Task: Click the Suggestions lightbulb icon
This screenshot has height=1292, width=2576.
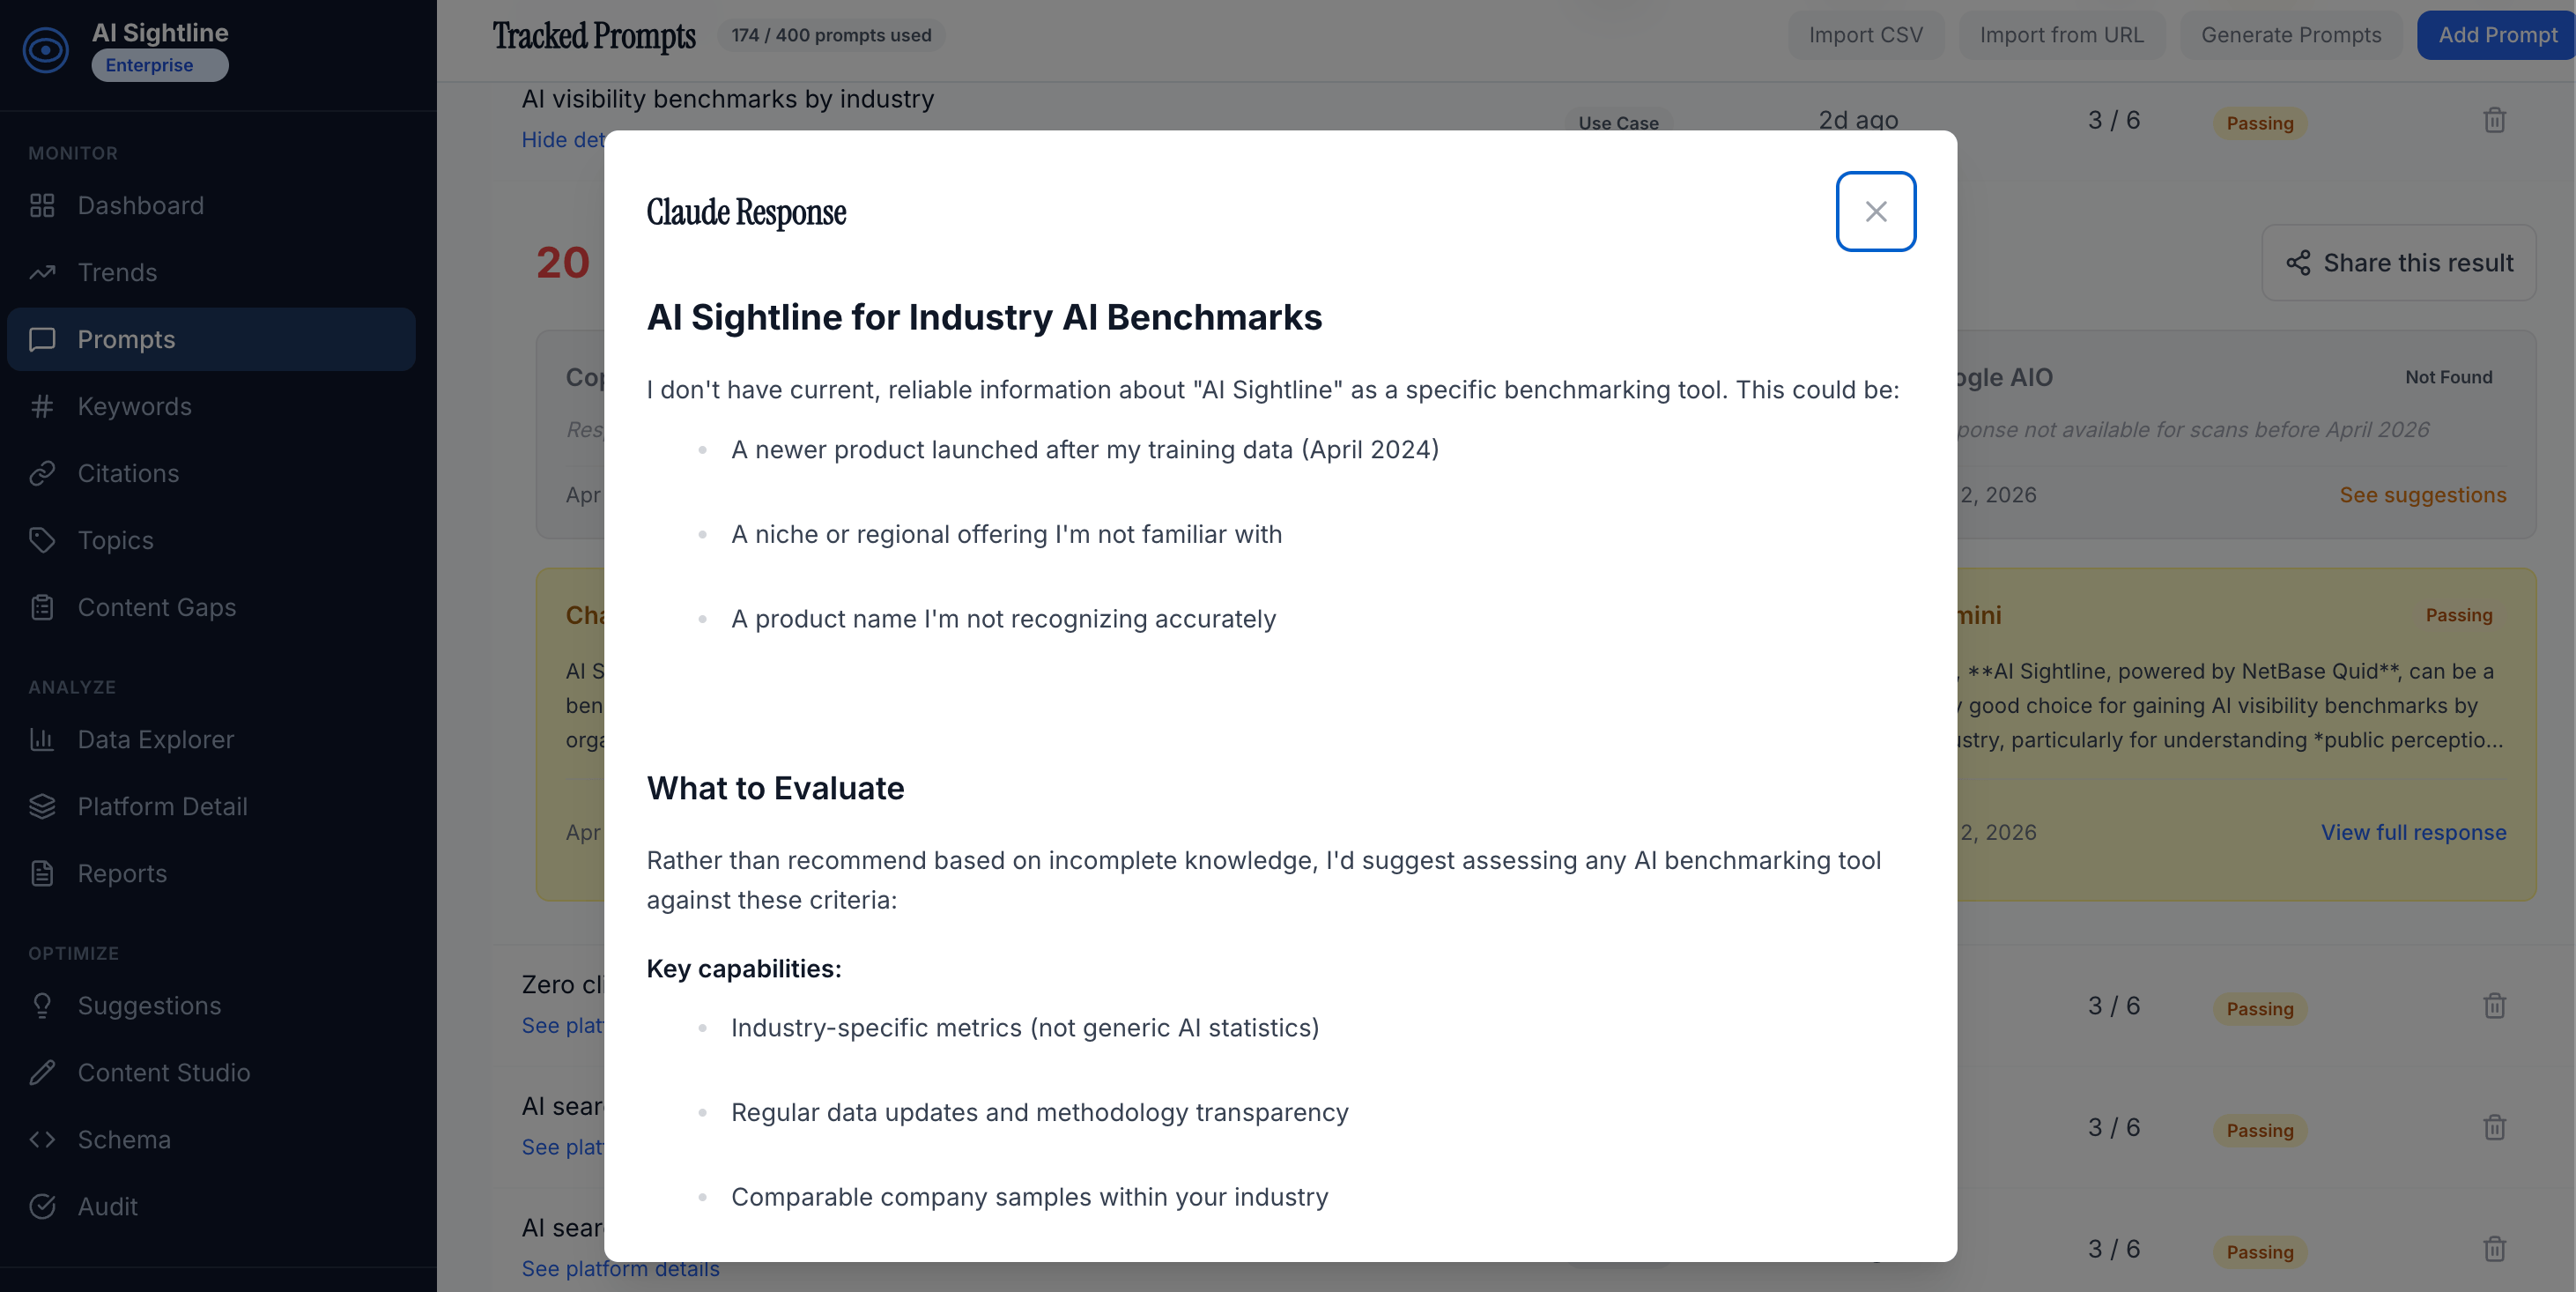Action: coord(42,1005)
